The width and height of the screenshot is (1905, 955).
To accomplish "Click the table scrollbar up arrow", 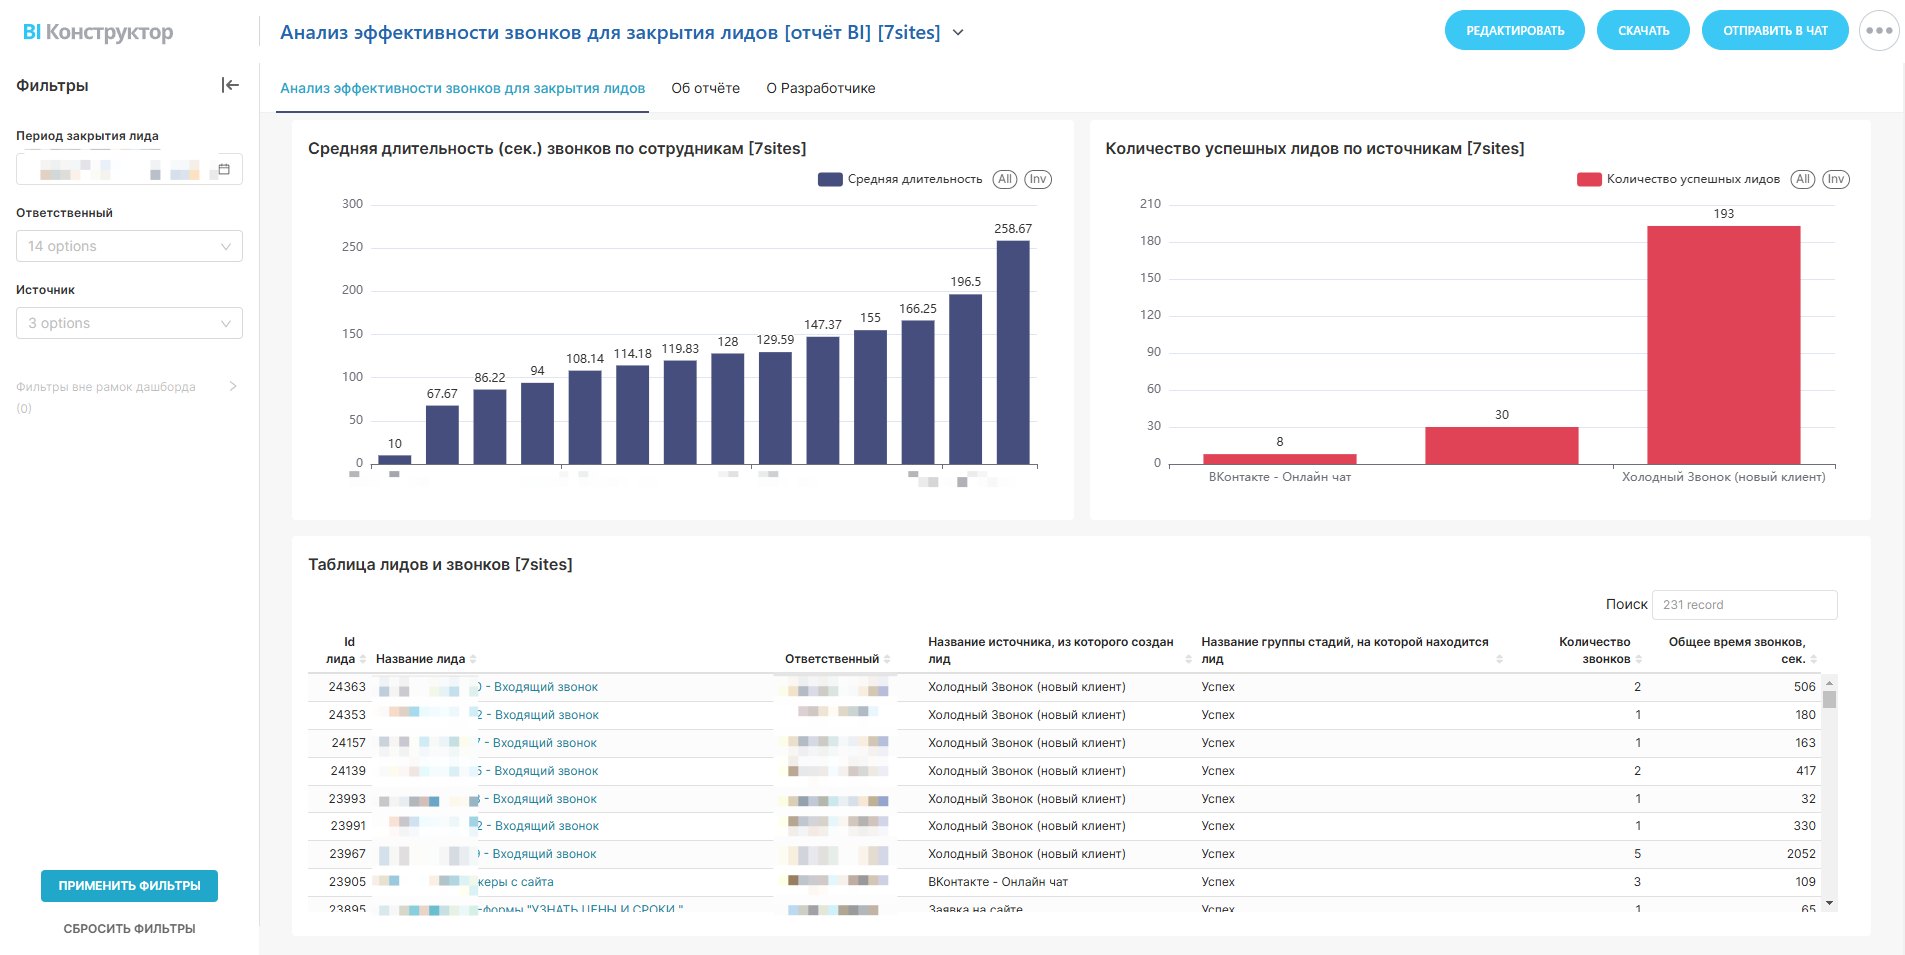I will pyautogui.click(x=1829, y=682).
